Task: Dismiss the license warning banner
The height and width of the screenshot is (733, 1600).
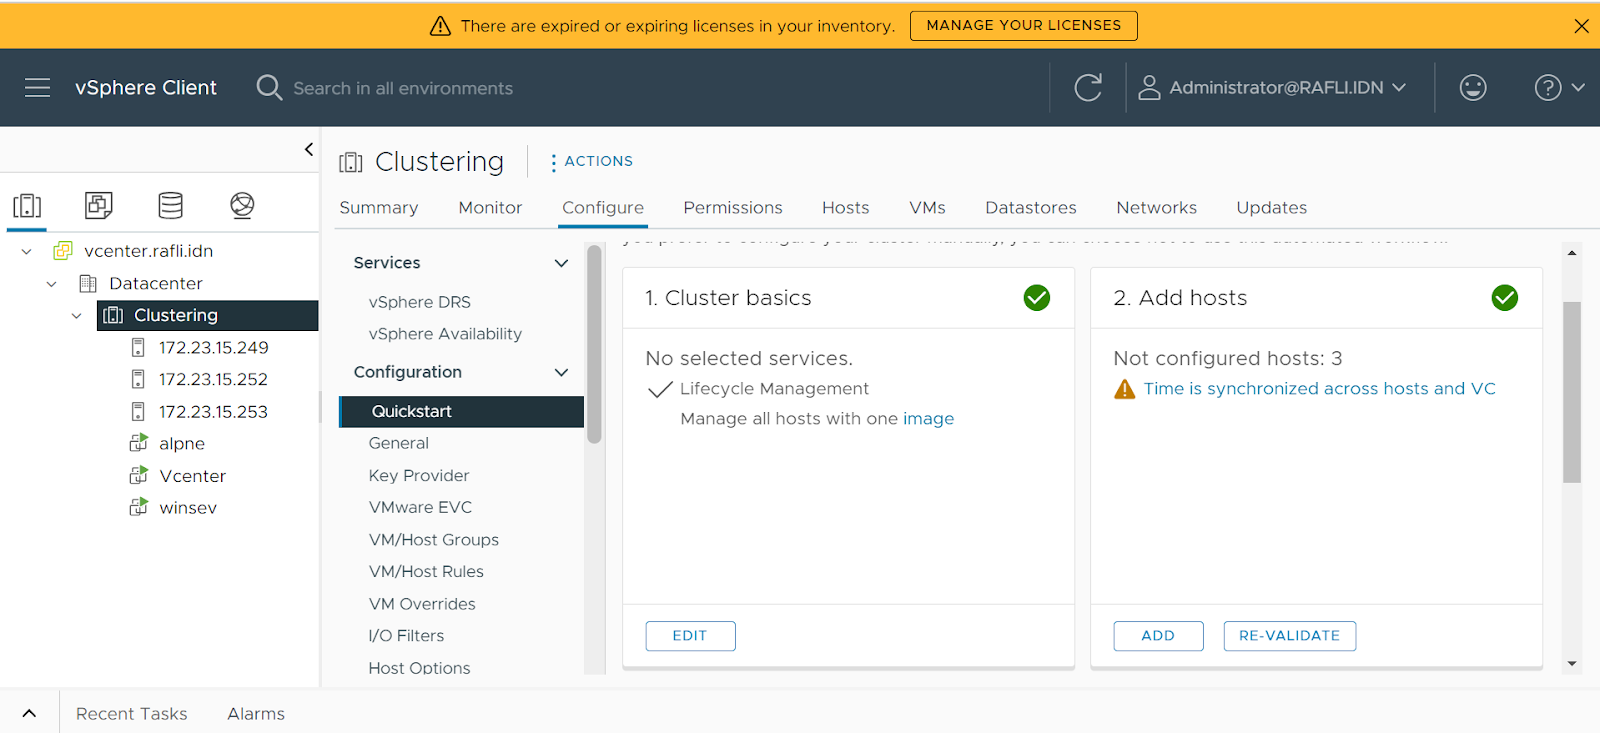Action: (1581, 26)
